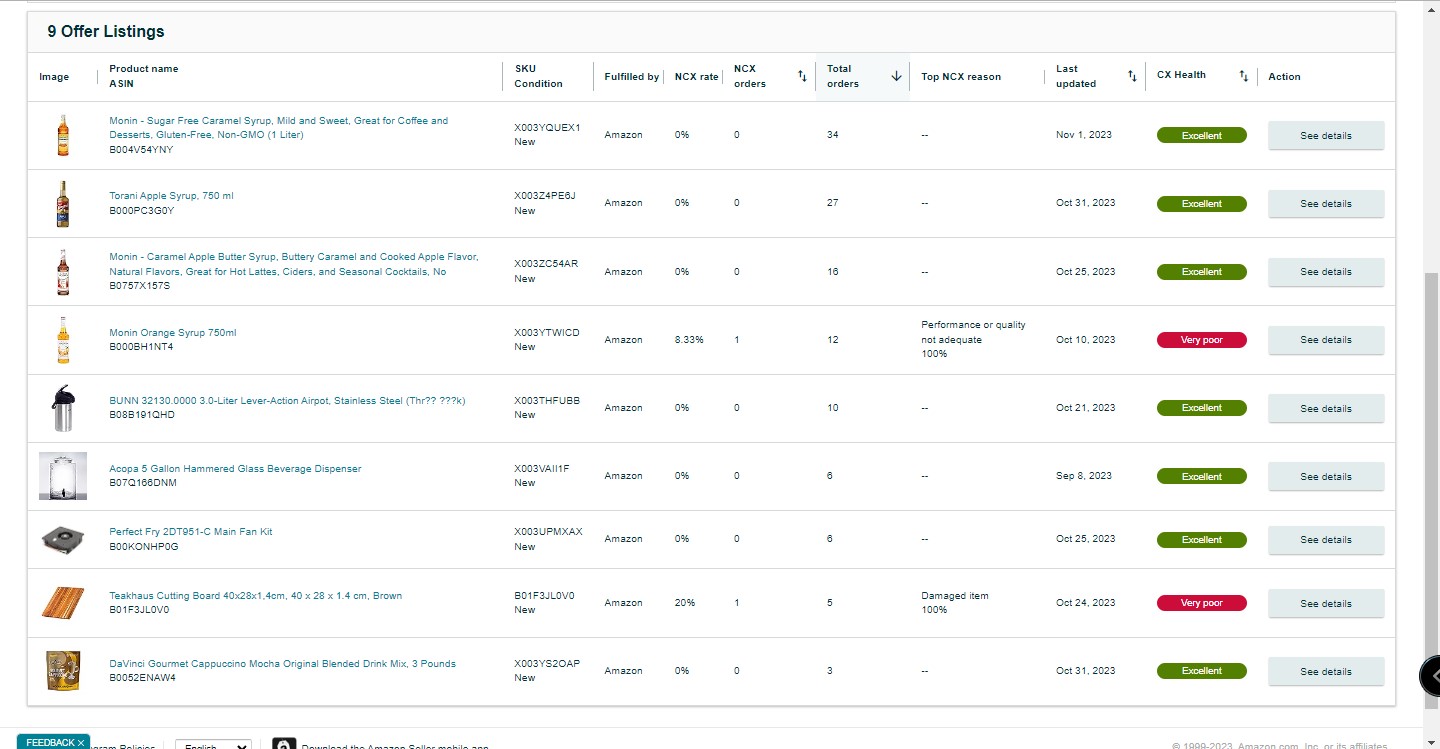Open Acopa Glass Beverage Dispenser image
1440x749 pixels.
click(63, 476)
